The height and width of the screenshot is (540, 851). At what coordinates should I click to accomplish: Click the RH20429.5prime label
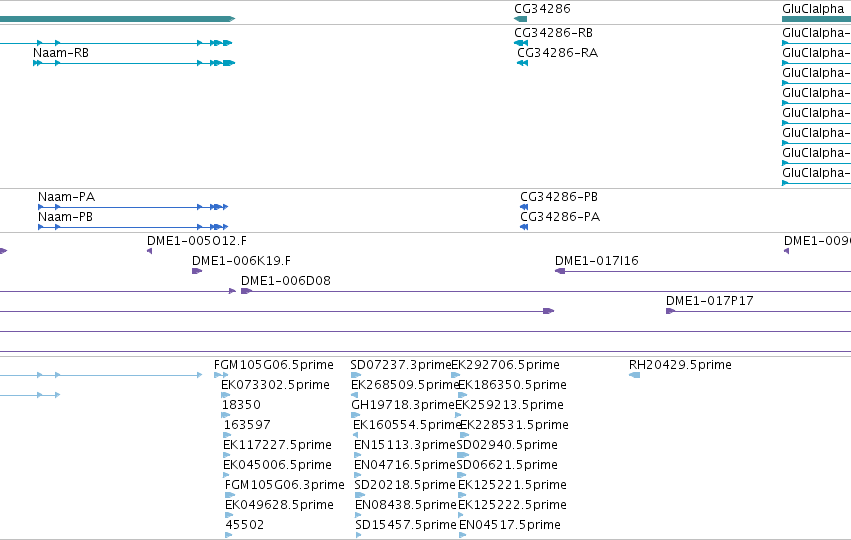pos(680,365)
